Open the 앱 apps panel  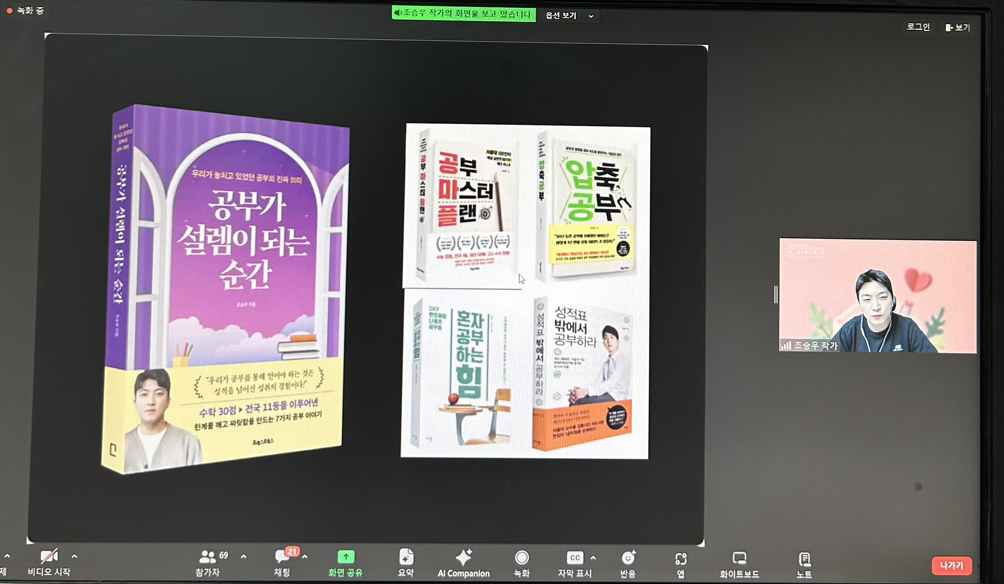tap(681, 564)
